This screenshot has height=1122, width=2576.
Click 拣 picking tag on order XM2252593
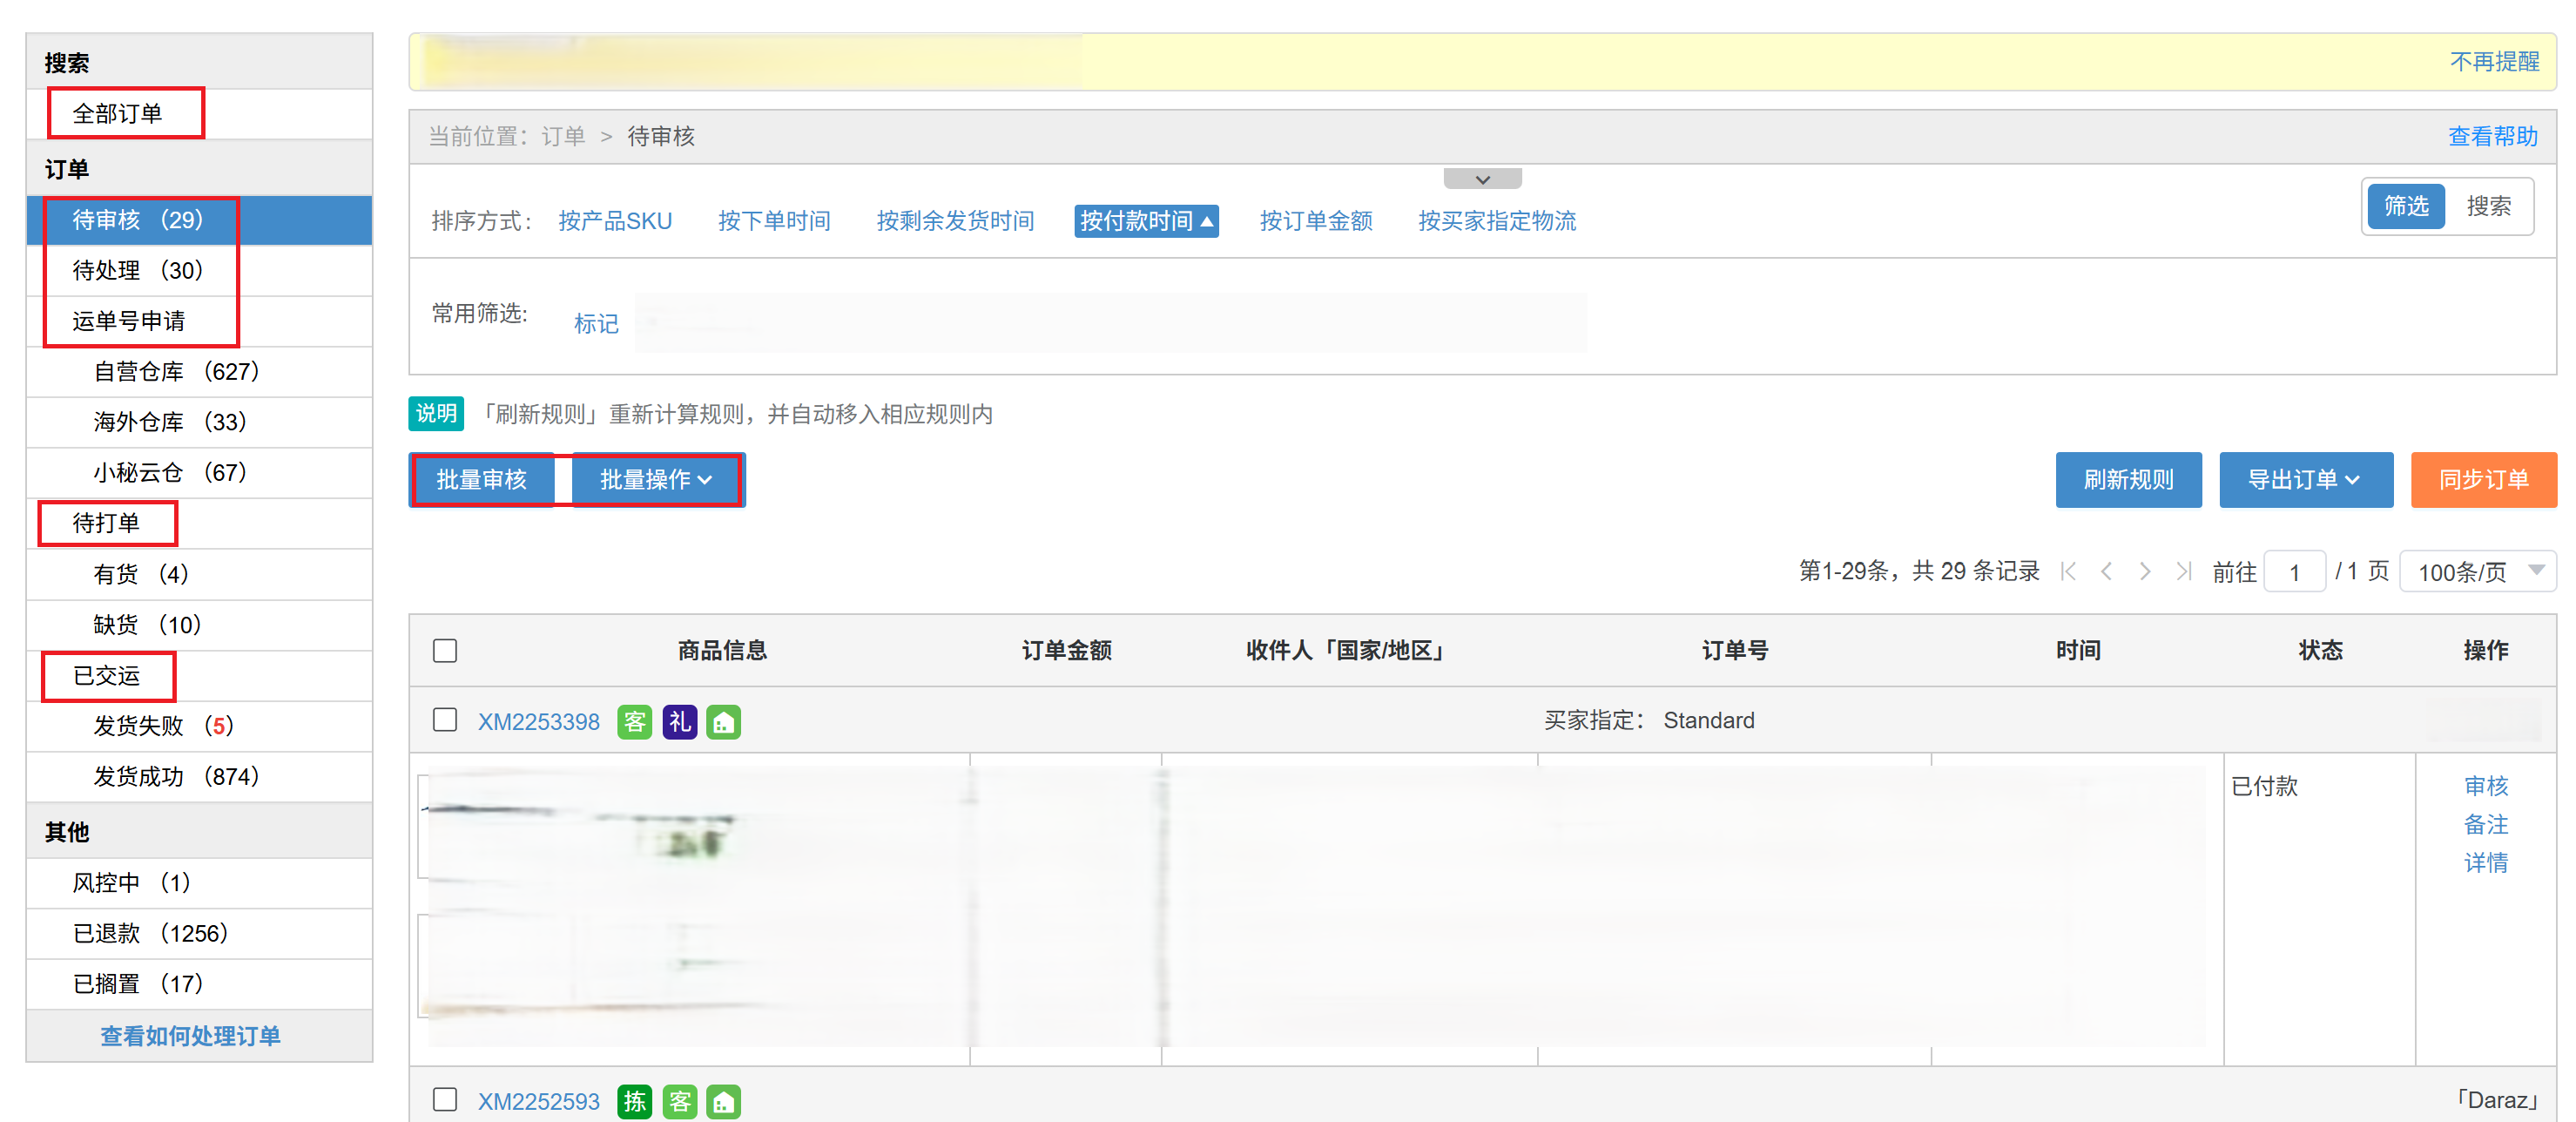634,1101
